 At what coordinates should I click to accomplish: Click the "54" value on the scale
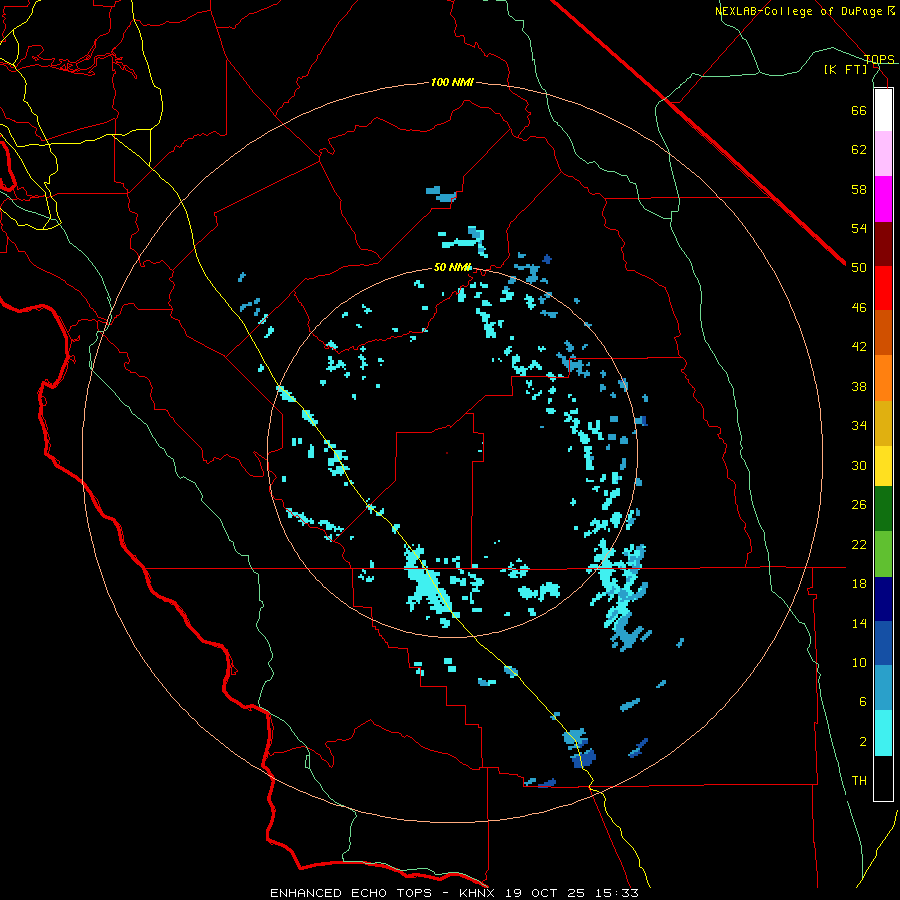859,228
